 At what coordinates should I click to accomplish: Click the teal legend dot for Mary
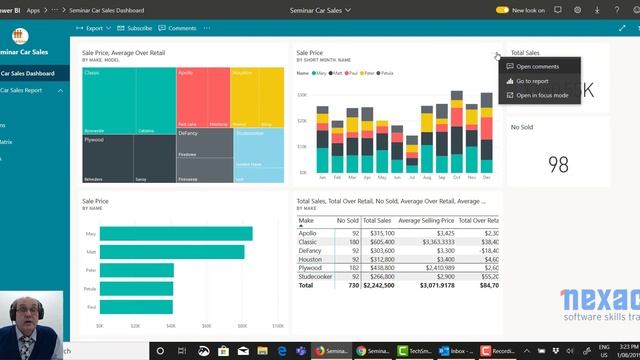click(x=314, y=73)
